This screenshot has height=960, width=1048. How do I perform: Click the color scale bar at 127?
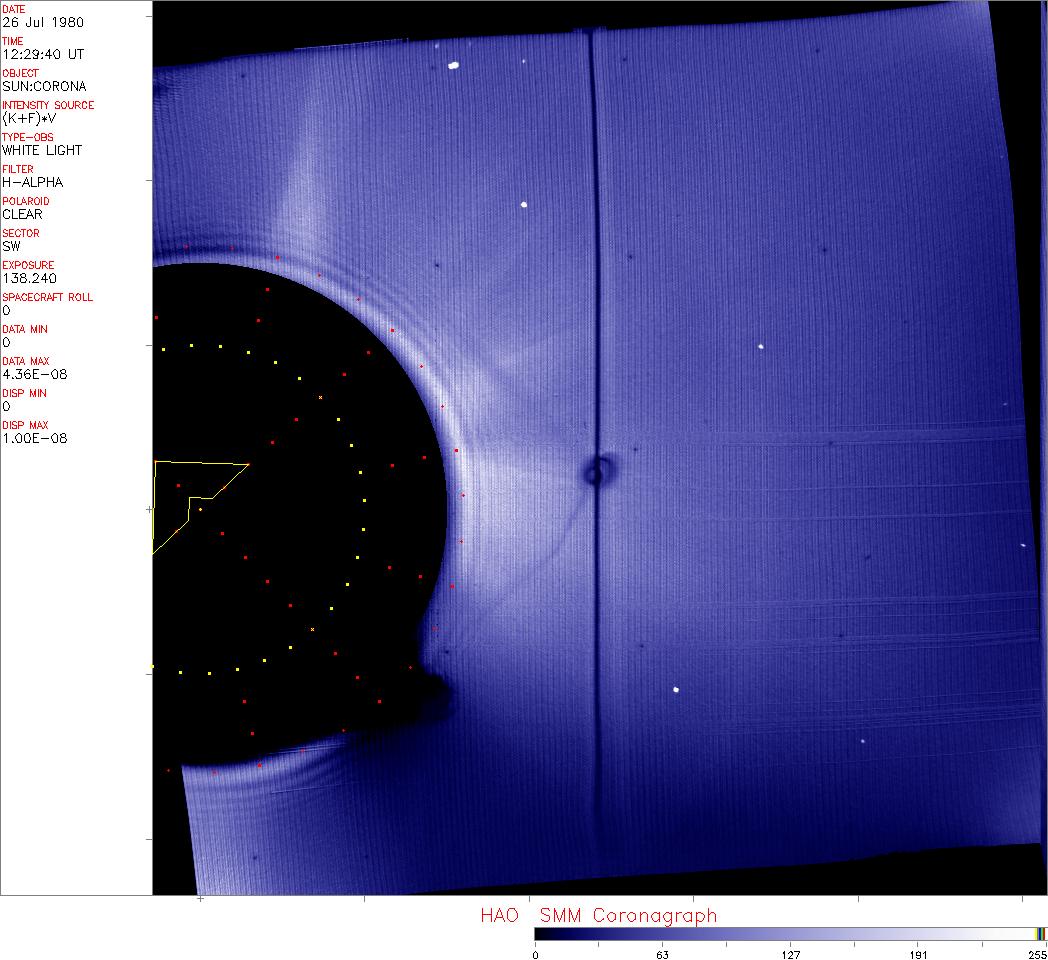pyautogui.click(x=790, y=934)
